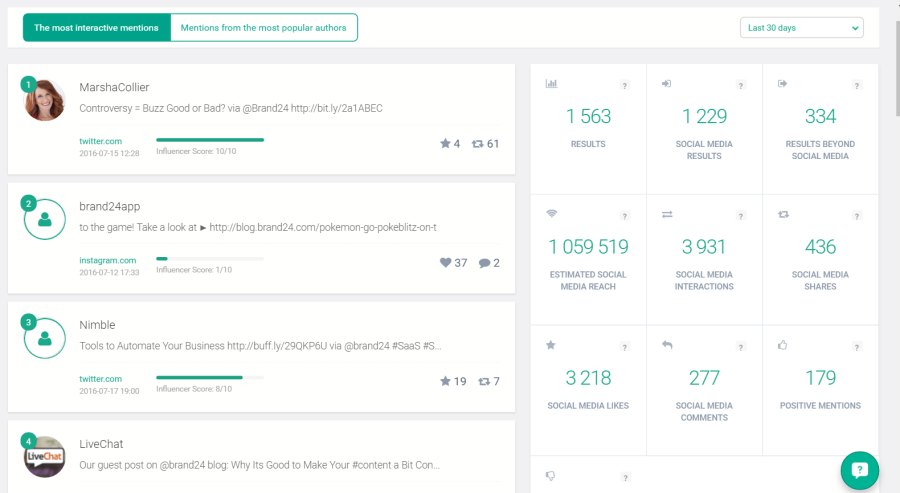The height and width of the screenshot is (493, 900).
Task: Click the 3 218 likes value
Action: point(588,378)
